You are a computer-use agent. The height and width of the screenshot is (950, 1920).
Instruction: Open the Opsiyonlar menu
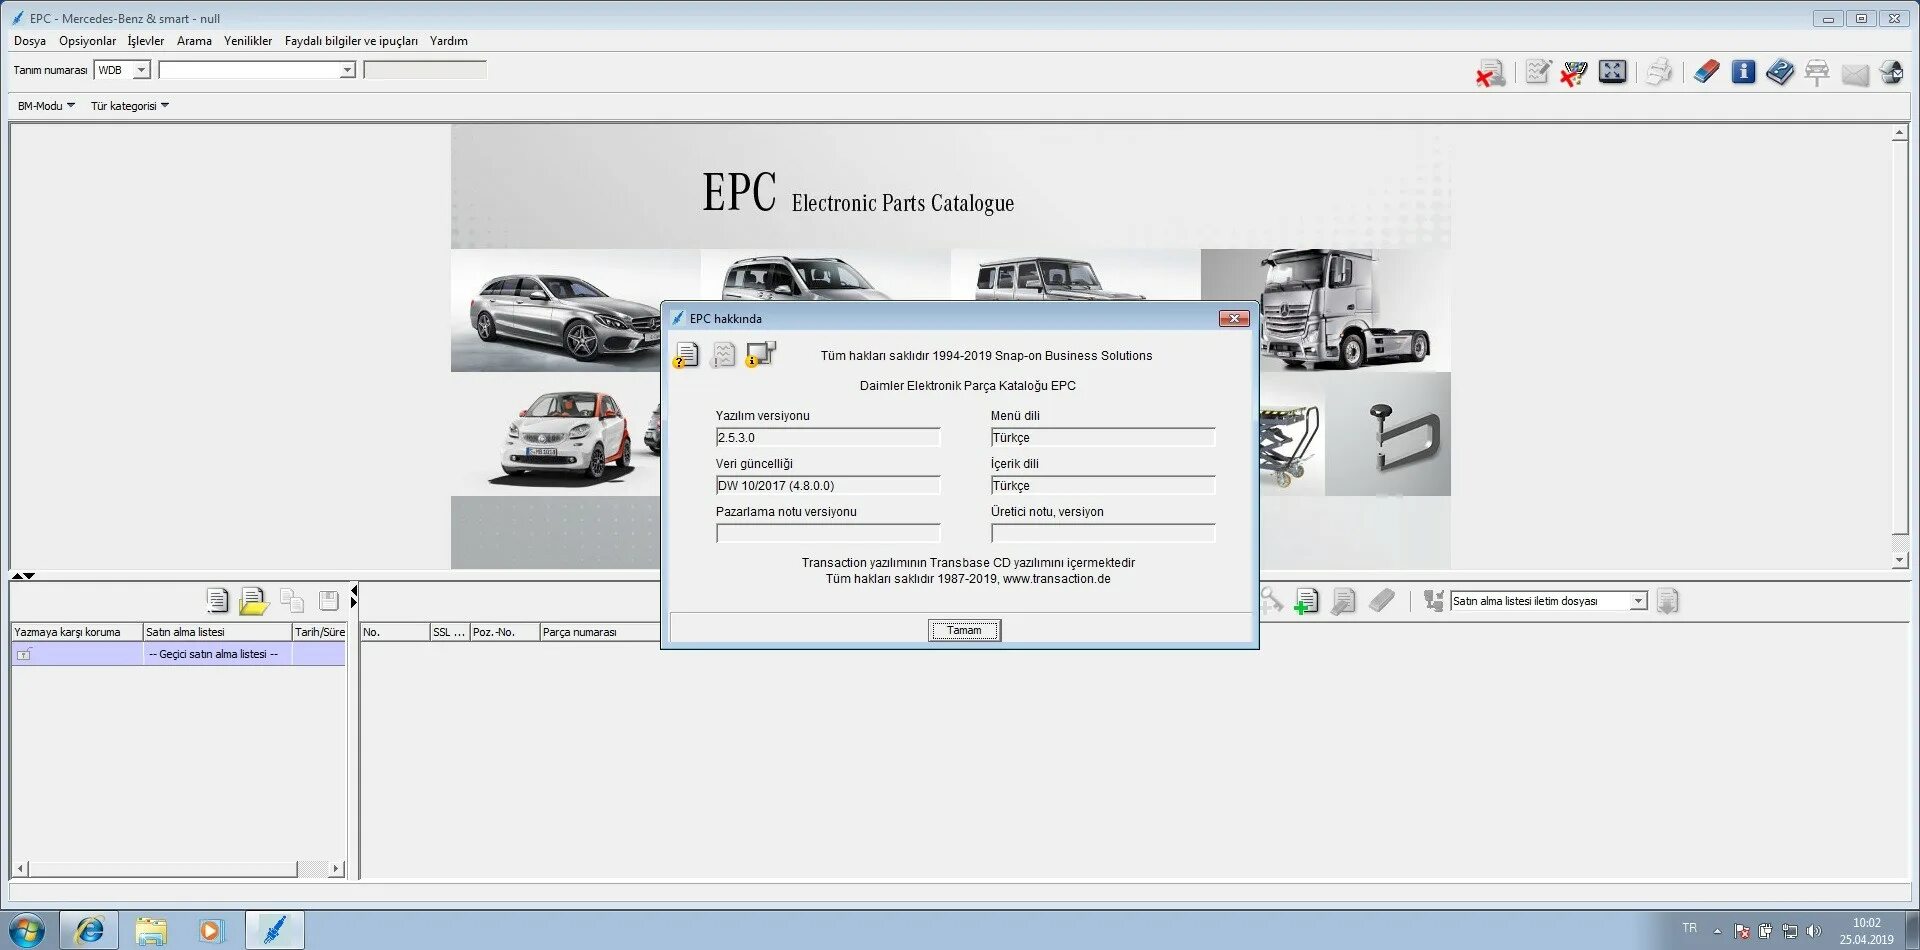coord(87,41)
